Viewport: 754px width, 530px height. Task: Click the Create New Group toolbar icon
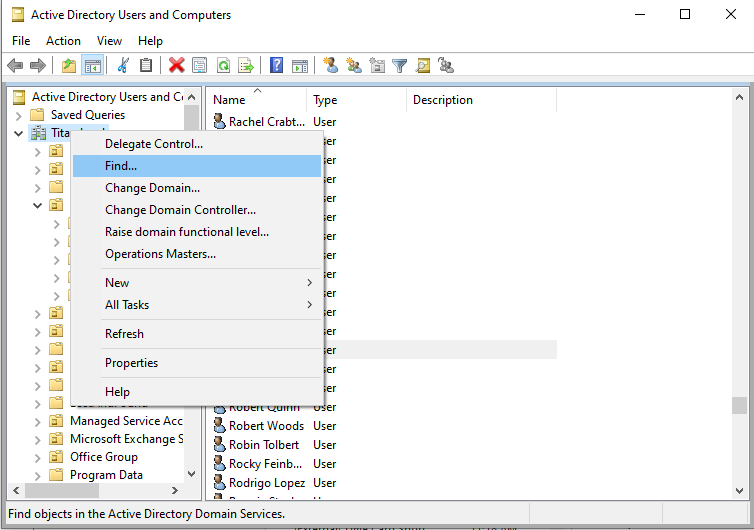(x=354, y=65)
